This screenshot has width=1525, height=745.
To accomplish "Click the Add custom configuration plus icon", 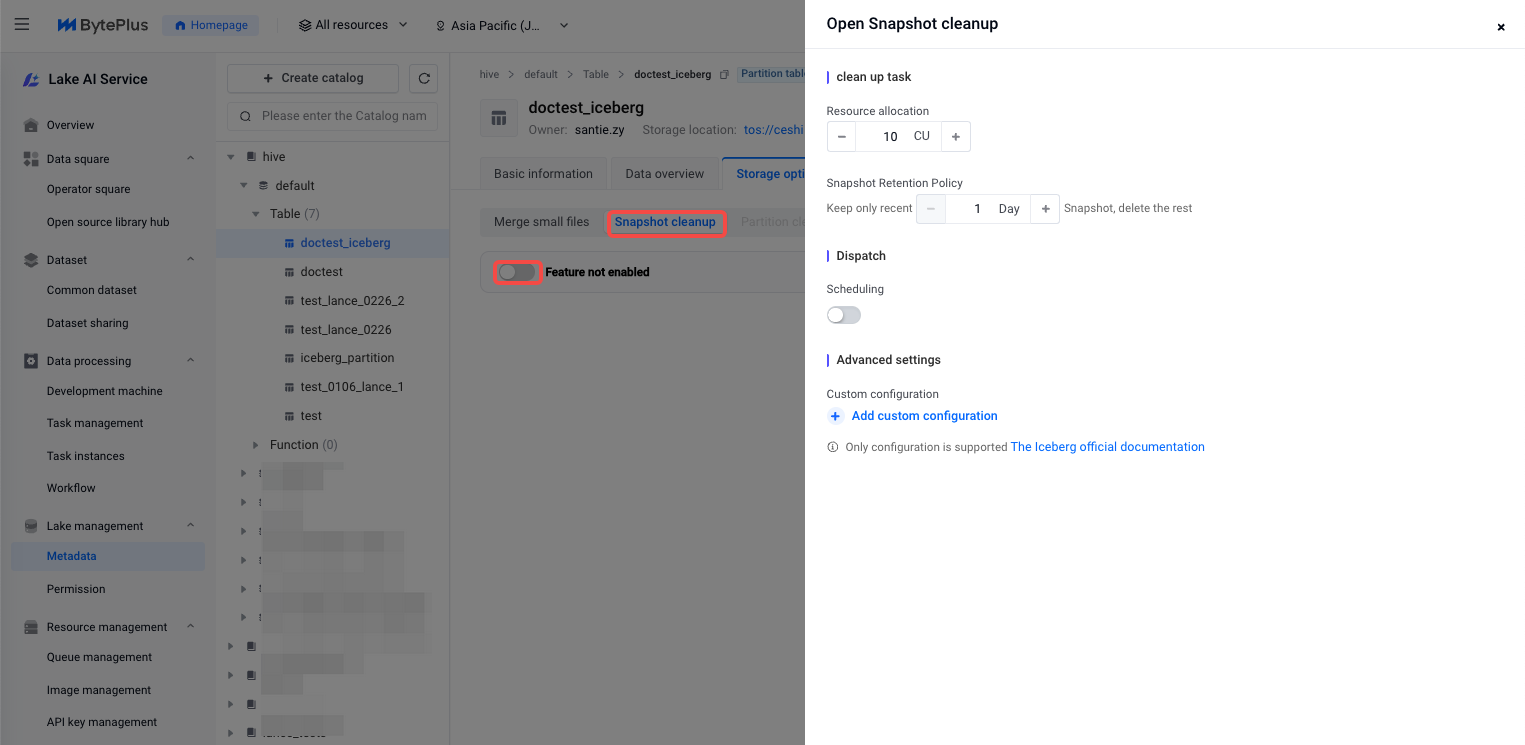I will click(x=836, y=416).
